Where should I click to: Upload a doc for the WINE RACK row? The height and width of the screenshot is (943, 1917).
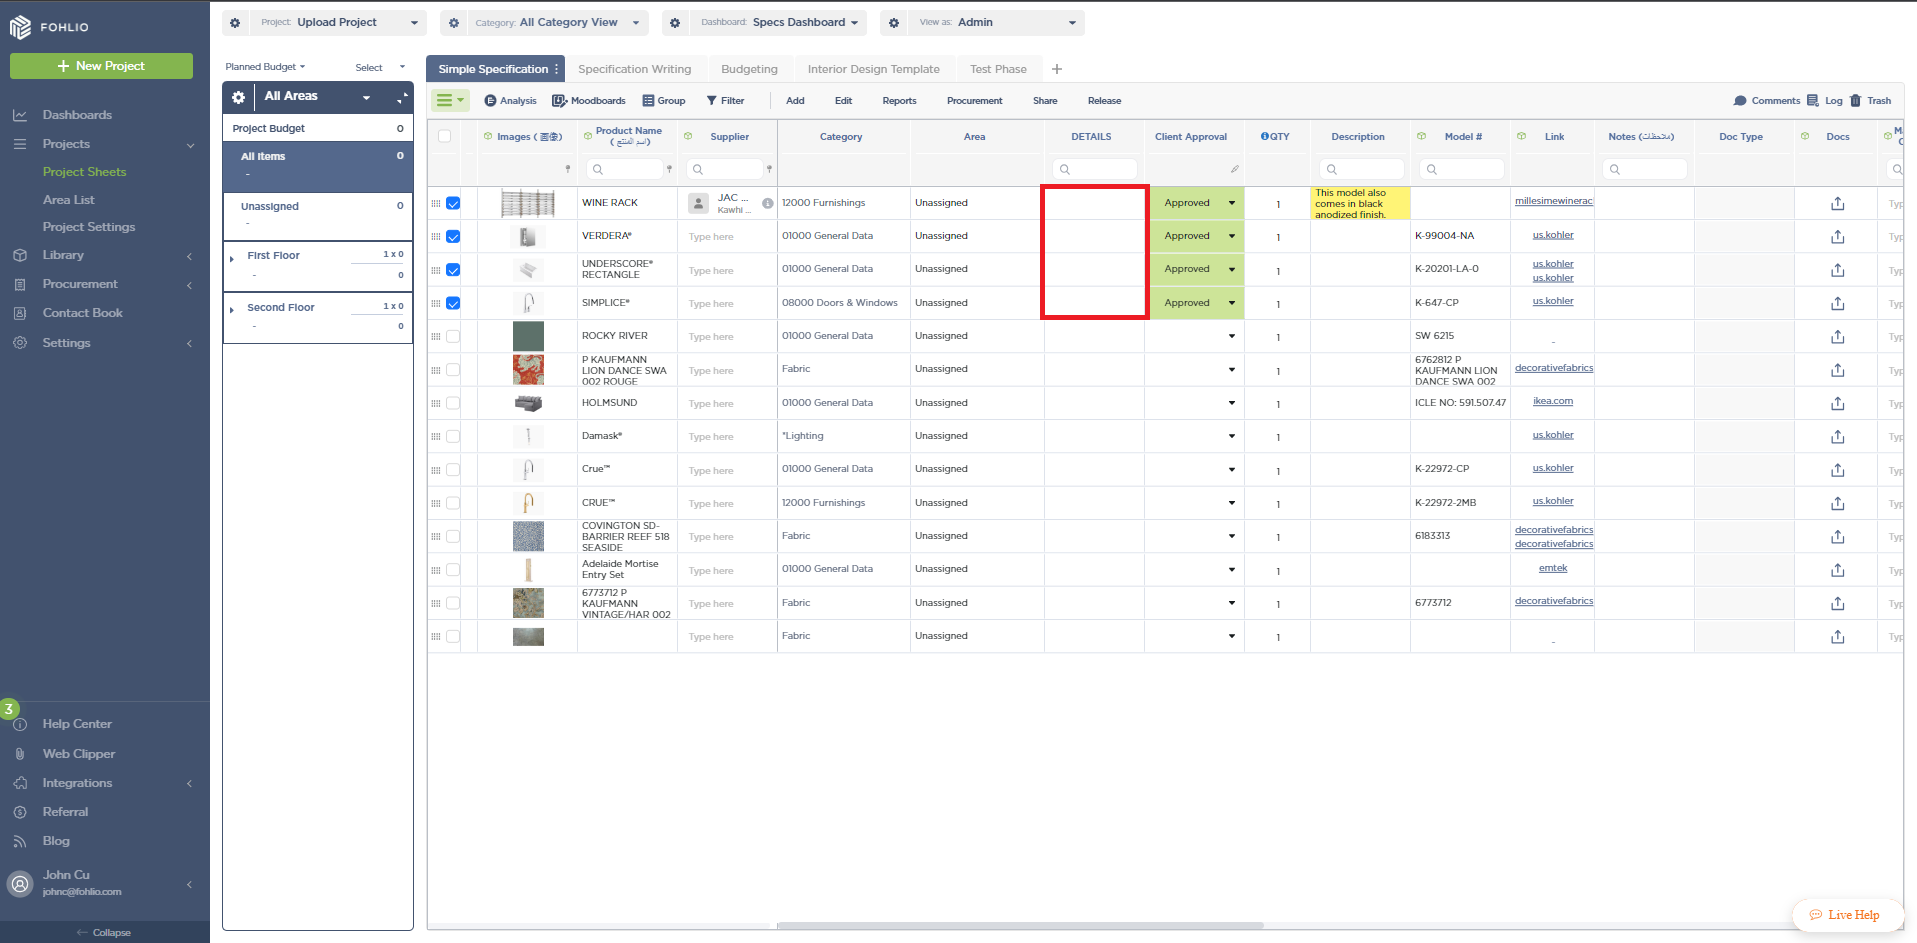pos(1838,204)
